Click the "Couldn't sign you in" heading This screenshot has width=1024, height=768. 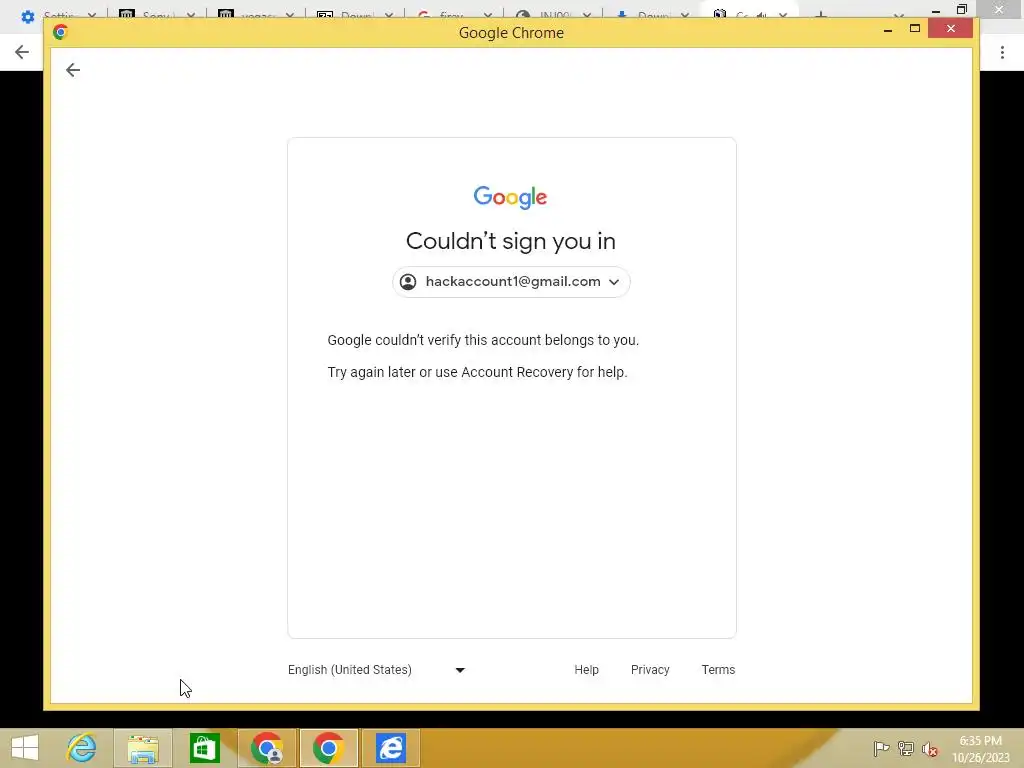tap(511, 241)
